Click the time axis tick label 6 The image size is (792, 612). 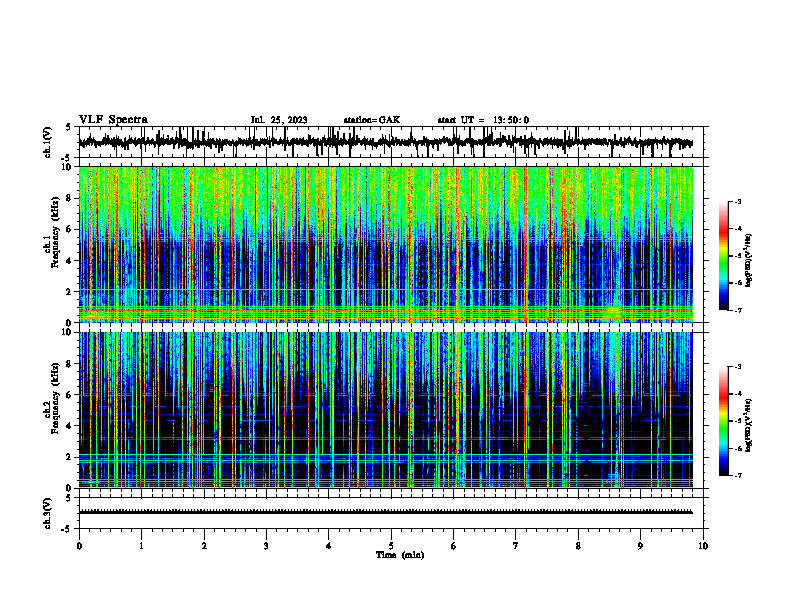click(x=453, y=546)
